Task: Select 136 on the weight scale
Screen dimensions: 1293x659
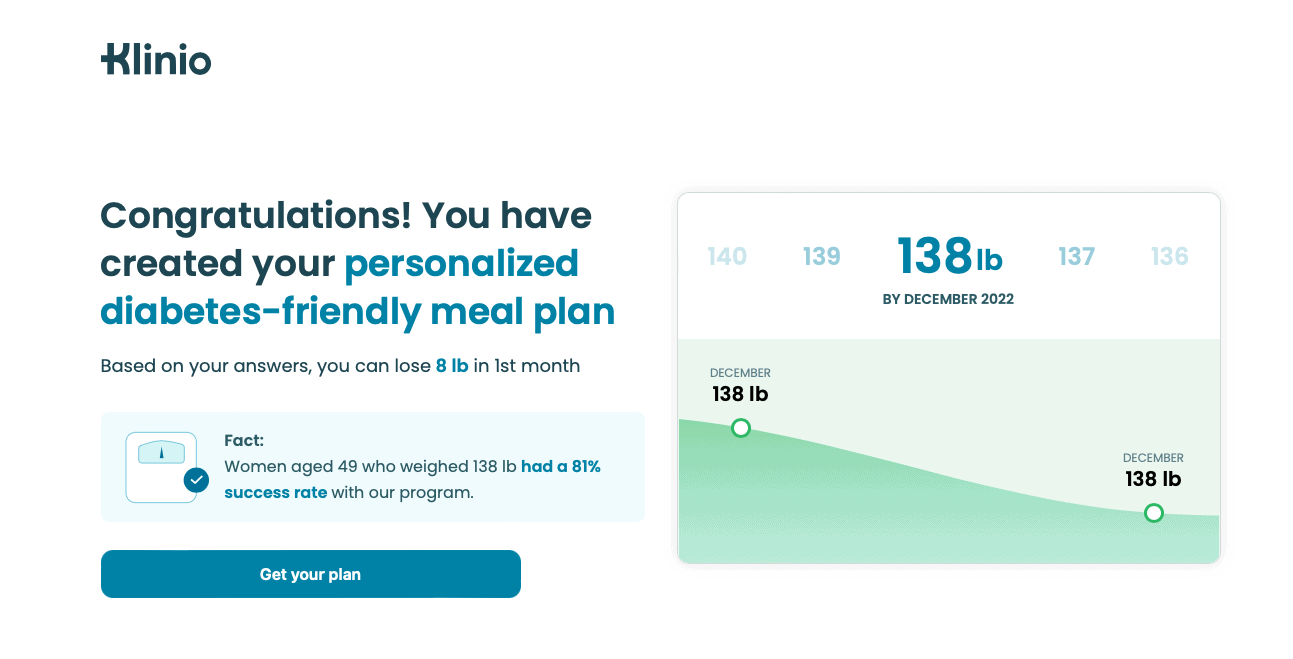Action: click(1169, 257)
